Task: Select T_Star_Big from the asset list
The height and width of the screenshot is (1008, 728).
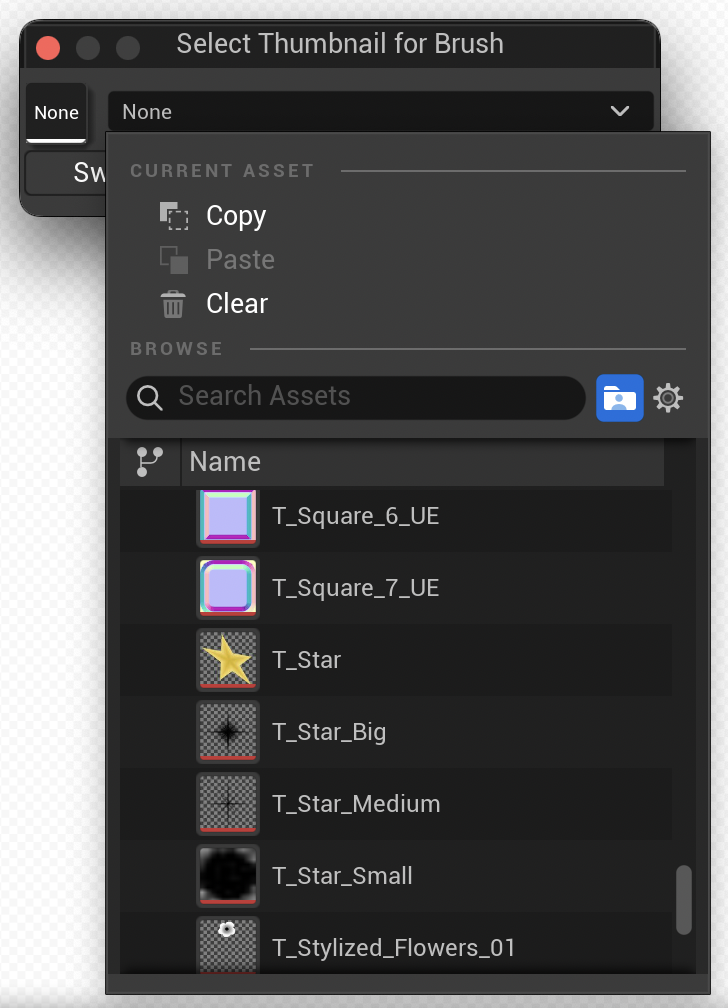Action: point(329,732)
